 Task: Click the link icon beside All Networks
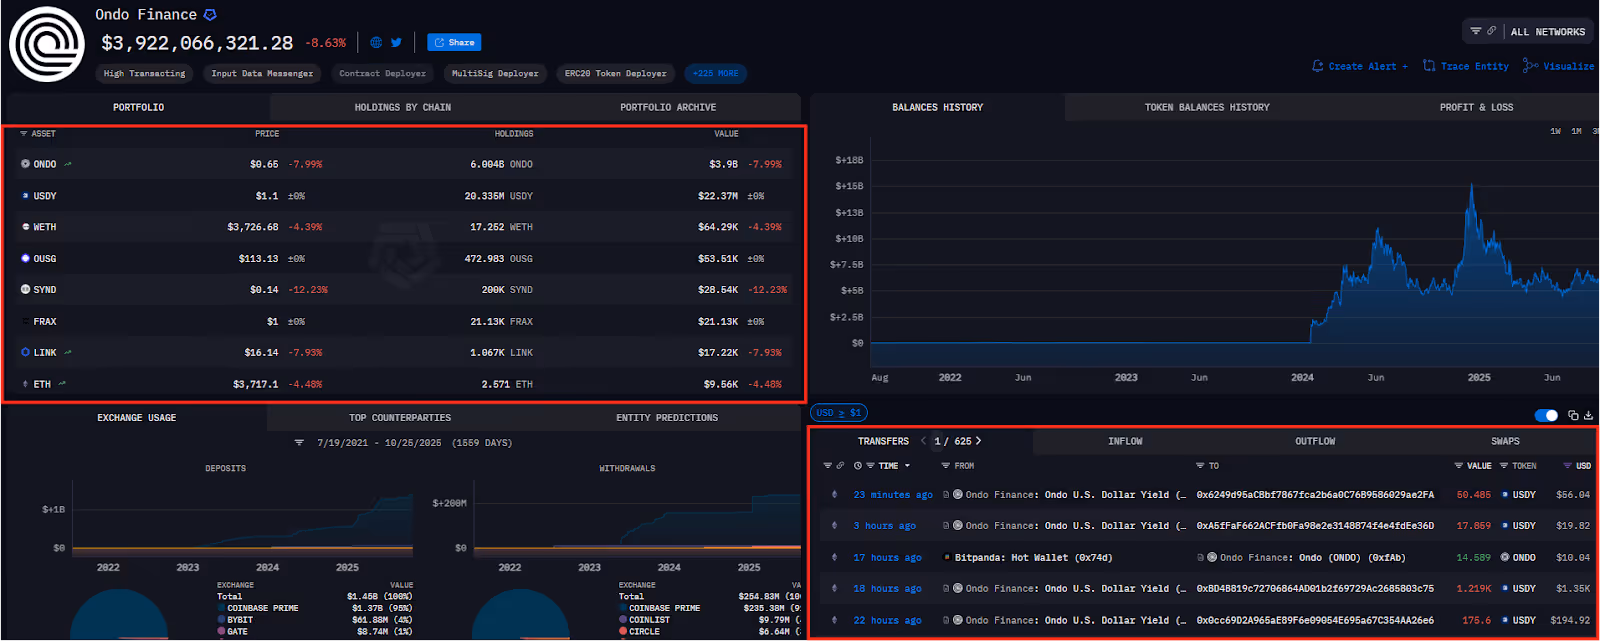(1491, 32)
